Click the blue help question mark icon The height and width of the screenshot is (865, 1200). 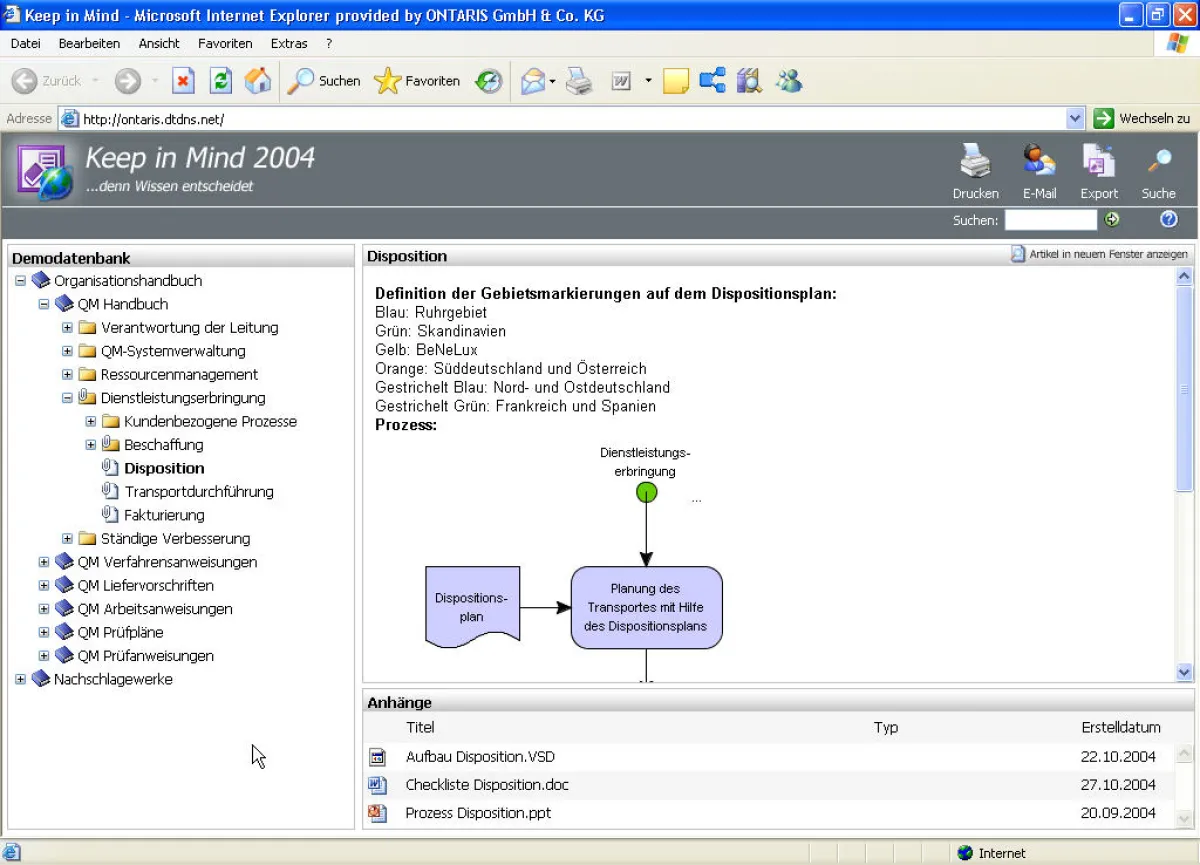1168,220
